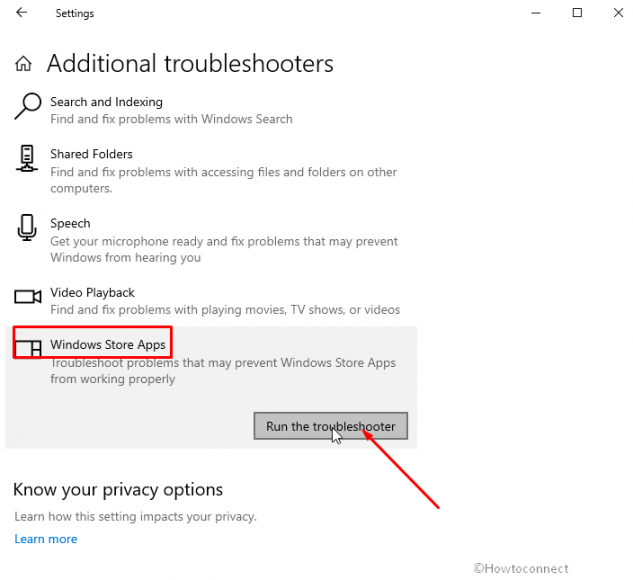Click the Video Playback camera icon

[27, 297]
